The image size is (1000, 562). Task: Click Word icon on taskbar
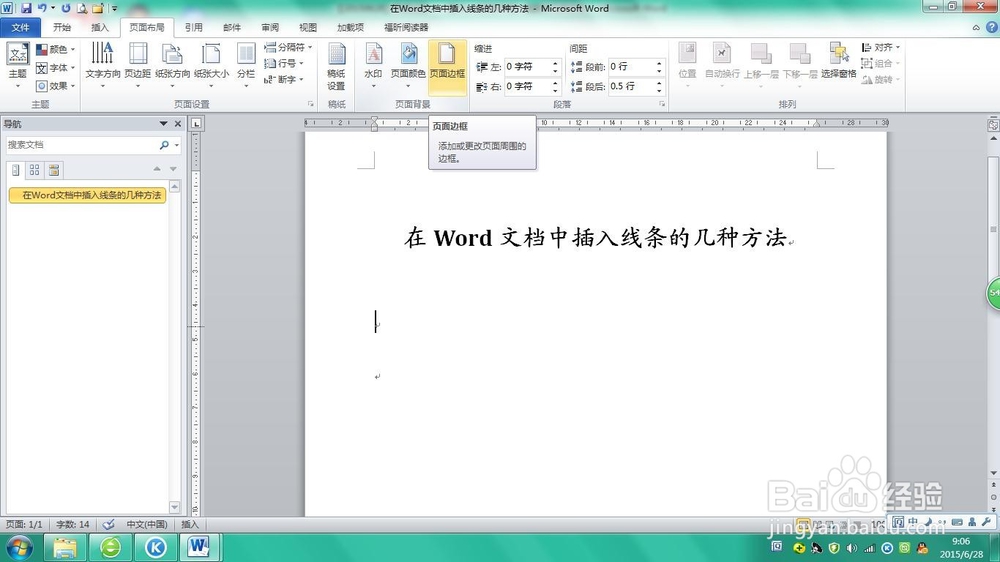(199, 547)
